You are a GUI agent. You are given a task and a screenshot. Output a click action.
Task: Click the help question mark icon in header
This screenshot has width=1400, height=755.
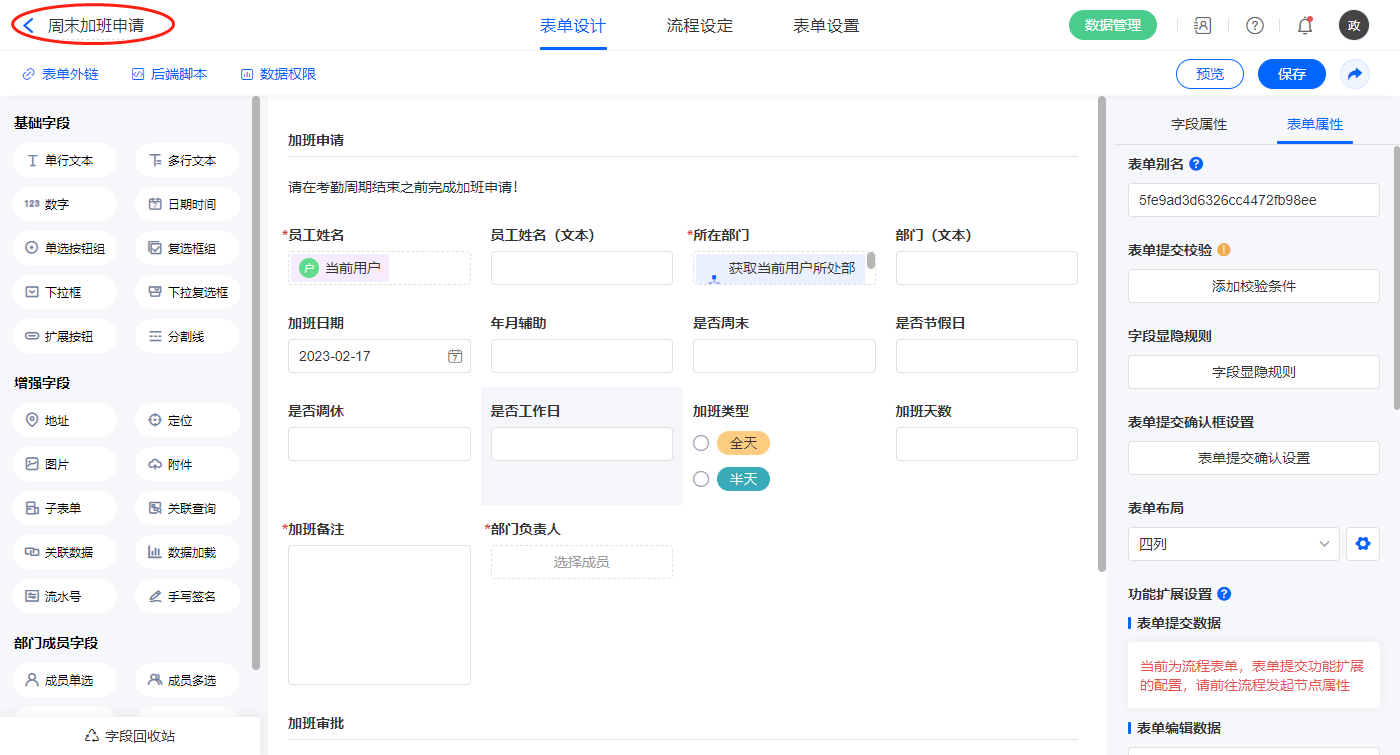tap(1254, 26)
